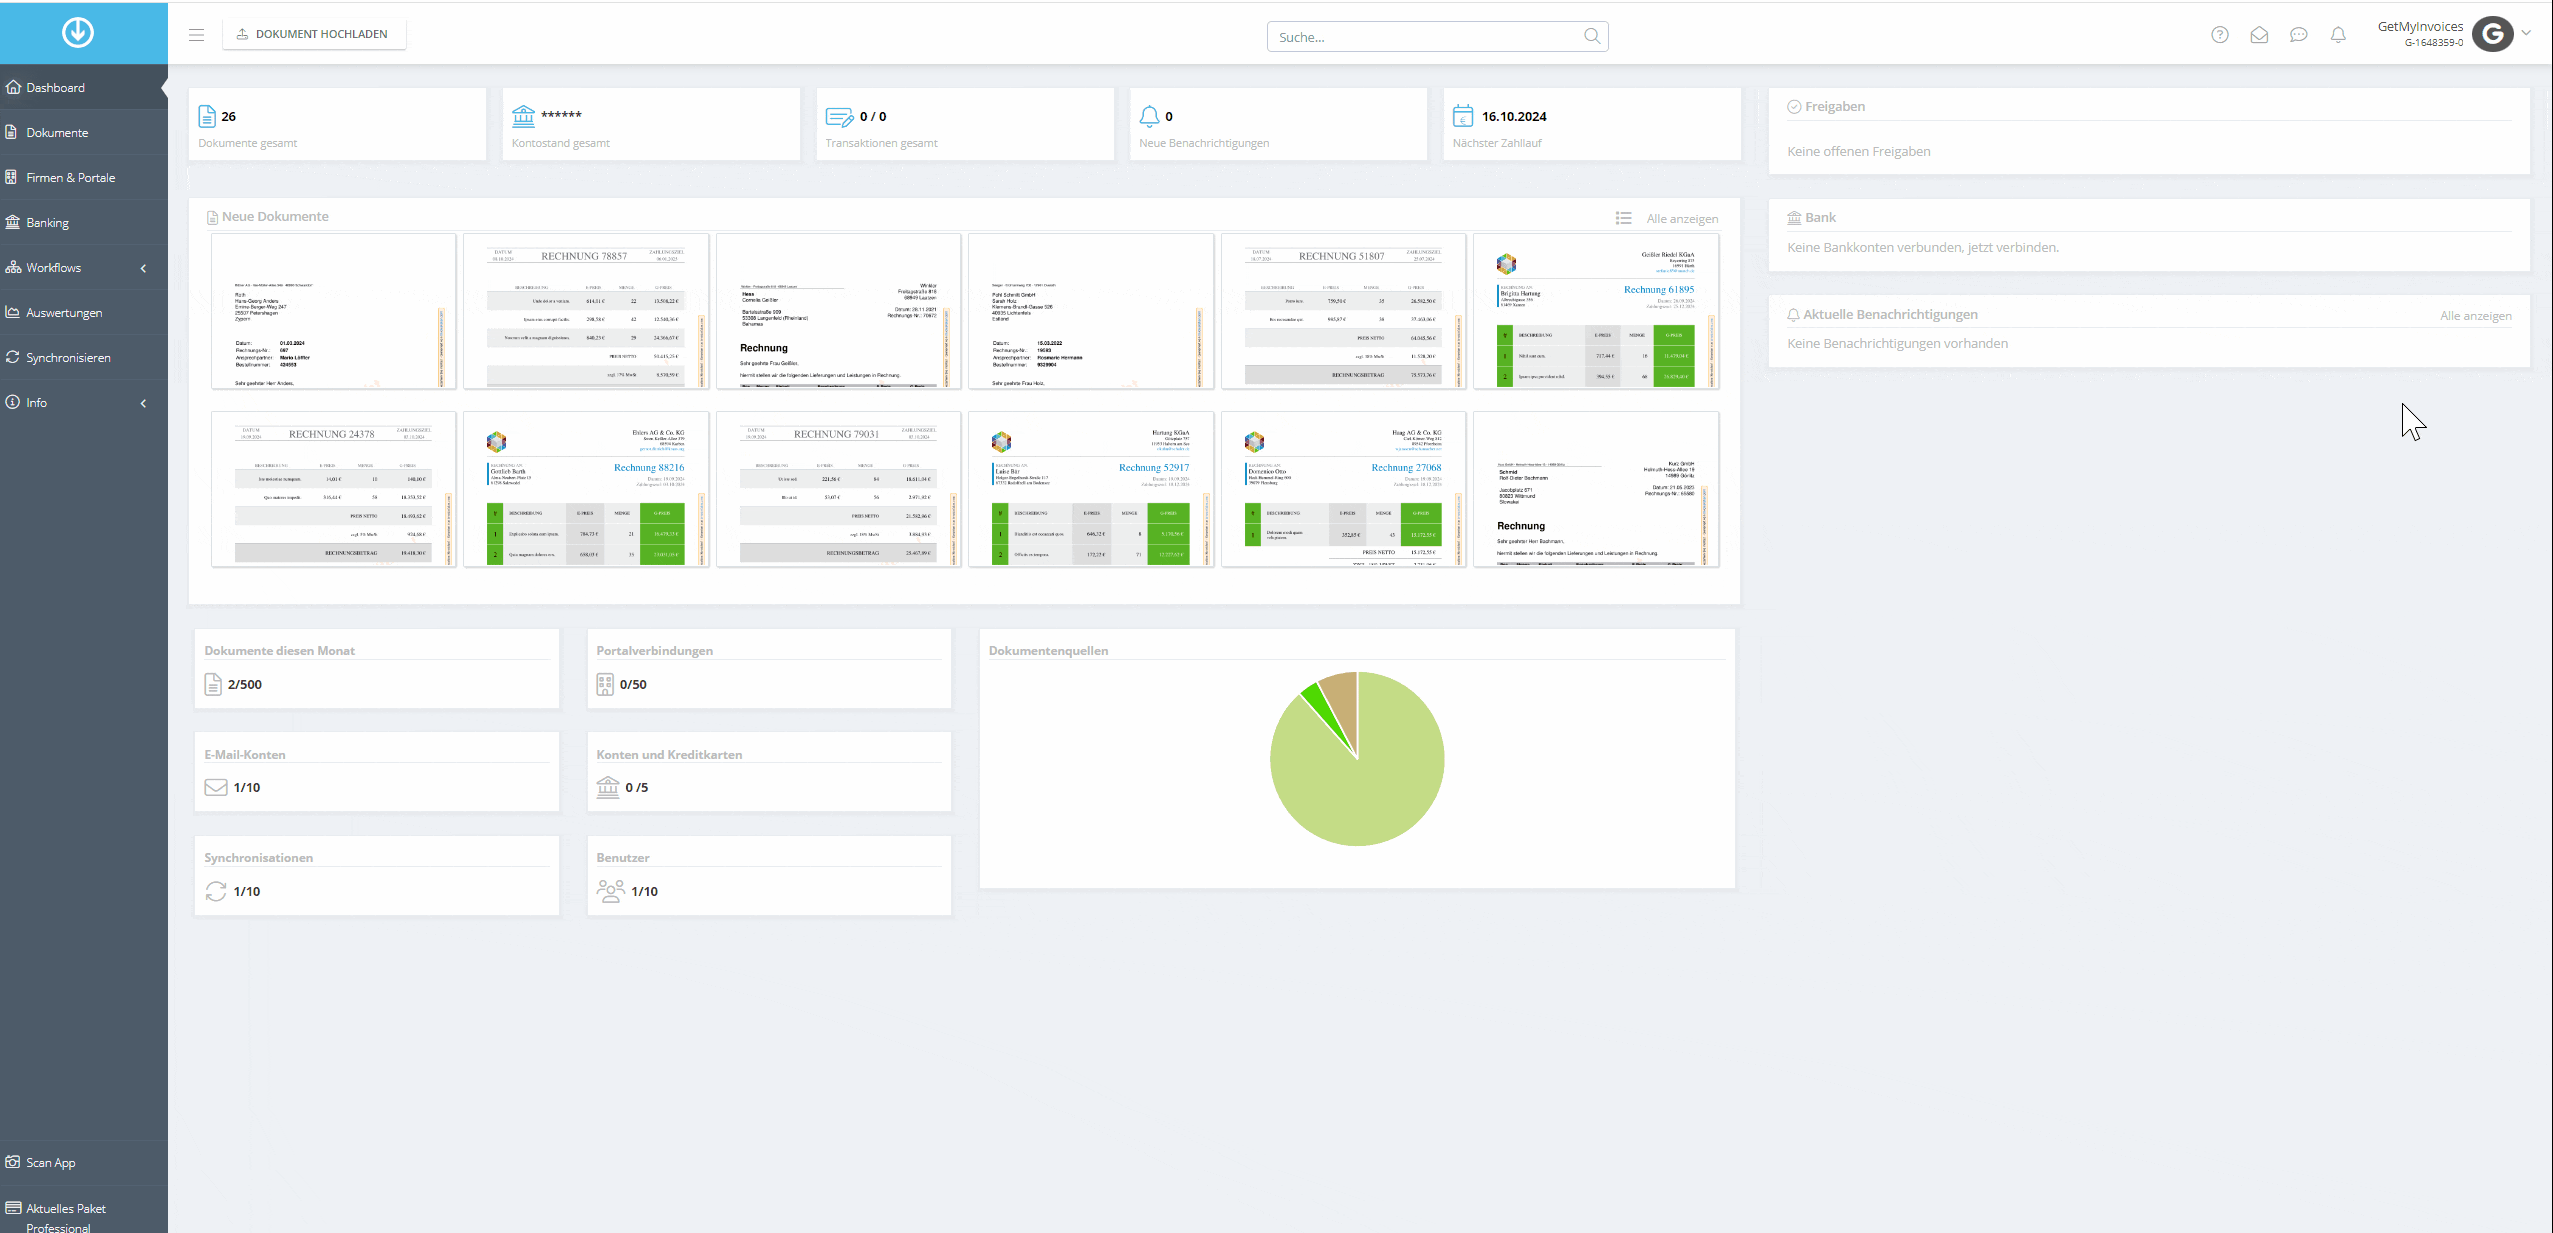Open the Rechnung 24378 document thumbnail

[333, 489]
